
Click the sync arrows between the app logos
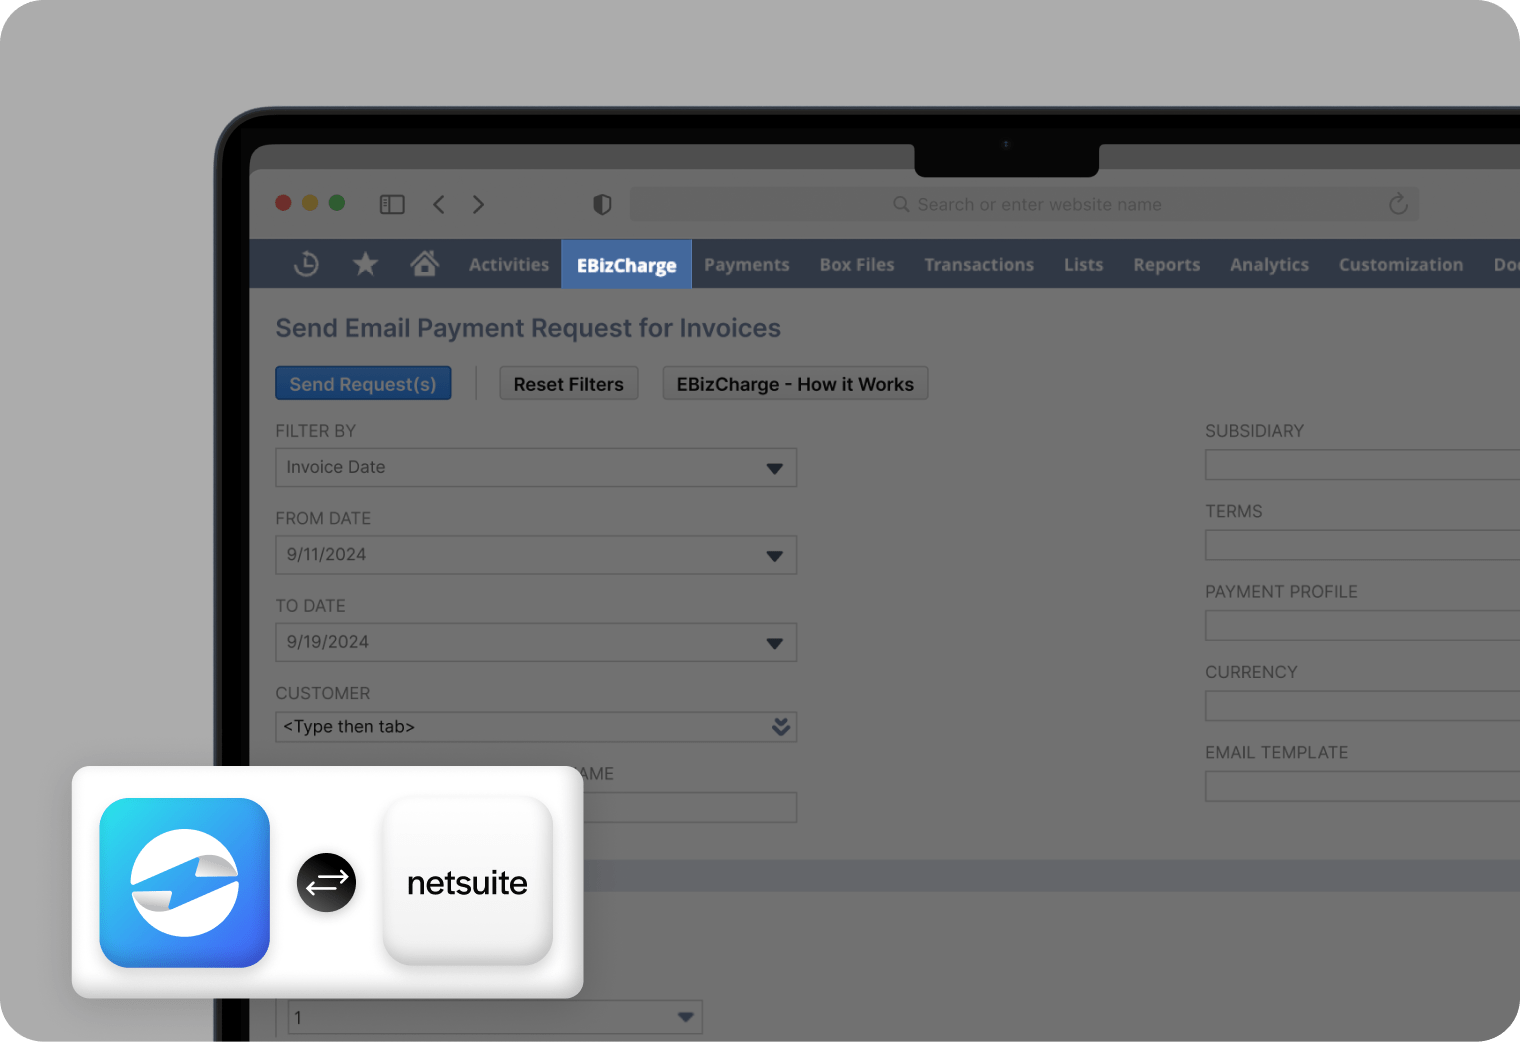[326, 882]
